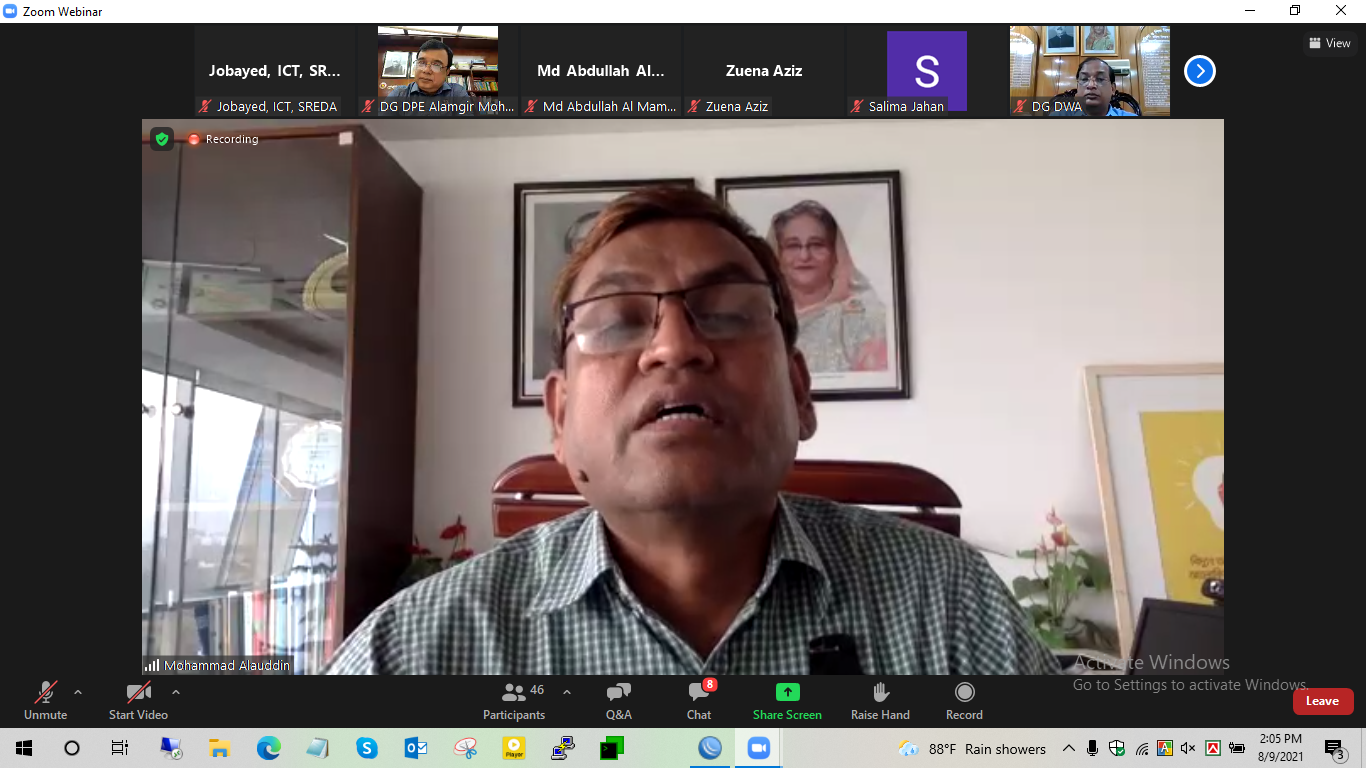Leave the webinar
Viewport: 1366px width, 768px height.
(x=1322, y=701)
